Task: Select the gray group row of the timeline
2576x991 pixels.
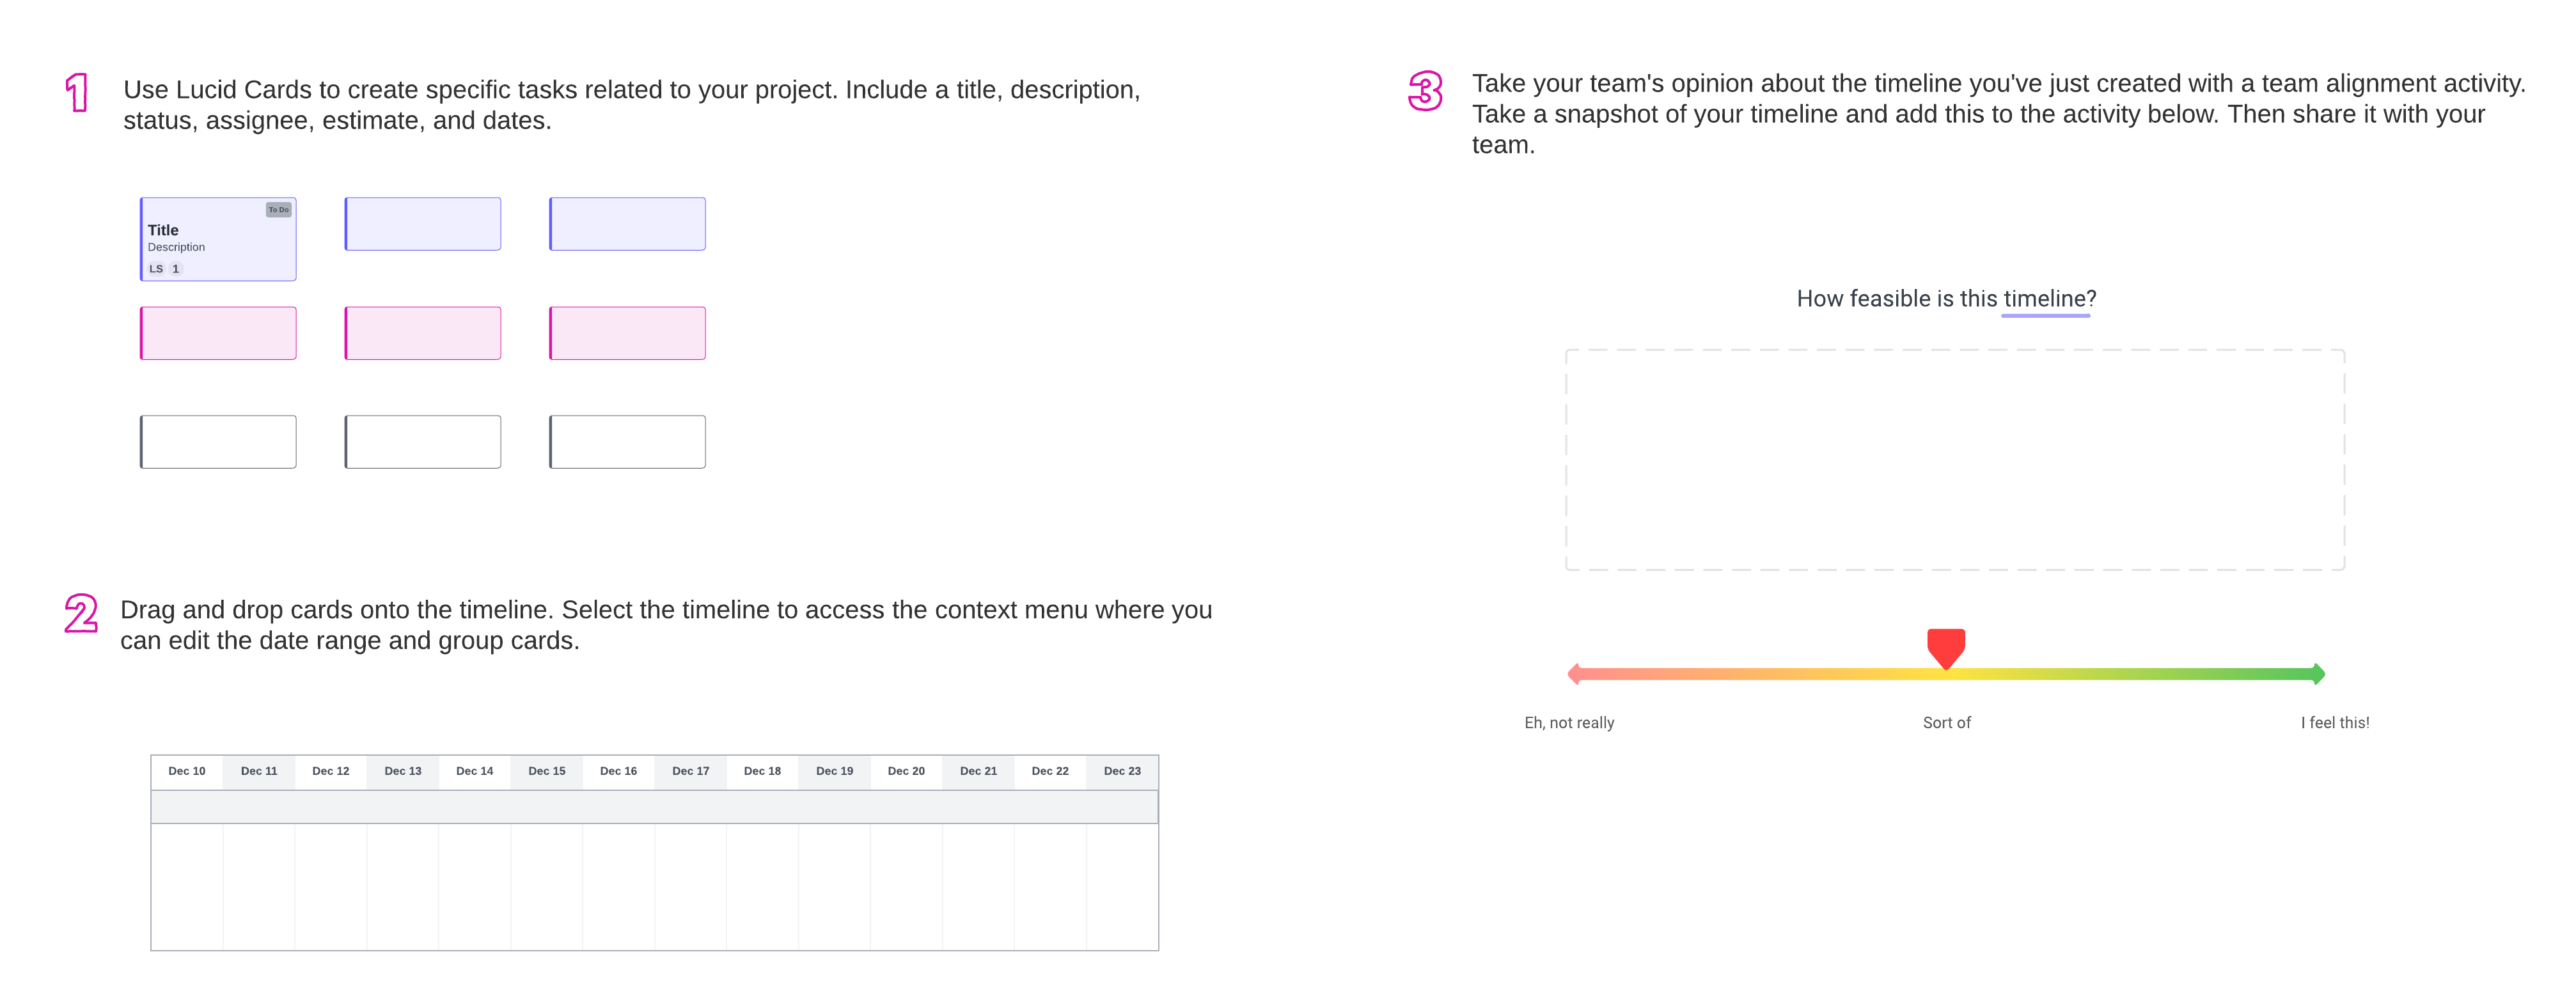Action: tap(654, 807)
